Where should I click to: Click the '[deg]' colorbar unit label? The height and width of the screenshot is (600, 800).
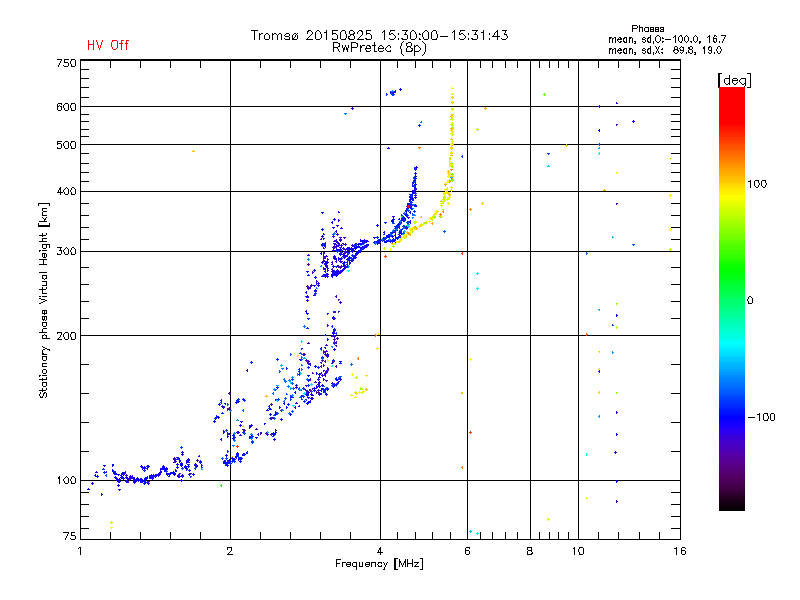pos(734,80)
